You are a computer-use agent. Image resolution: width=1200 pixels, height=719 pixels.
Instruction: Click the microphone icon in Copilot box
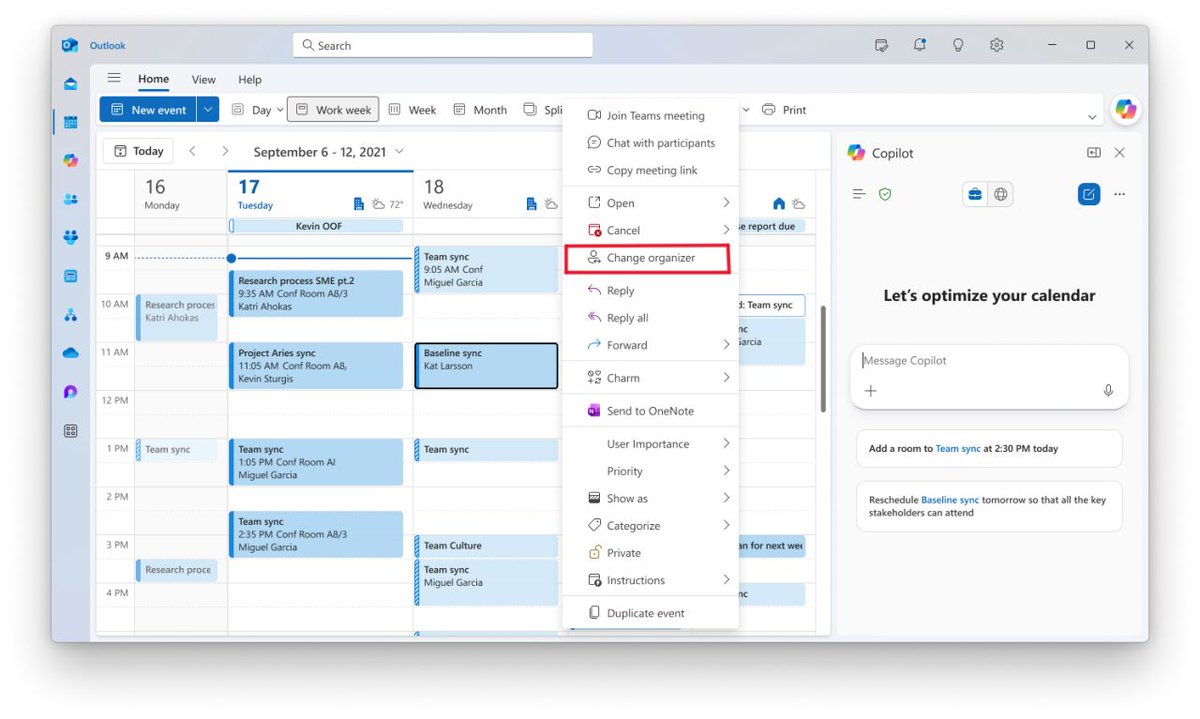[1108, 391]
